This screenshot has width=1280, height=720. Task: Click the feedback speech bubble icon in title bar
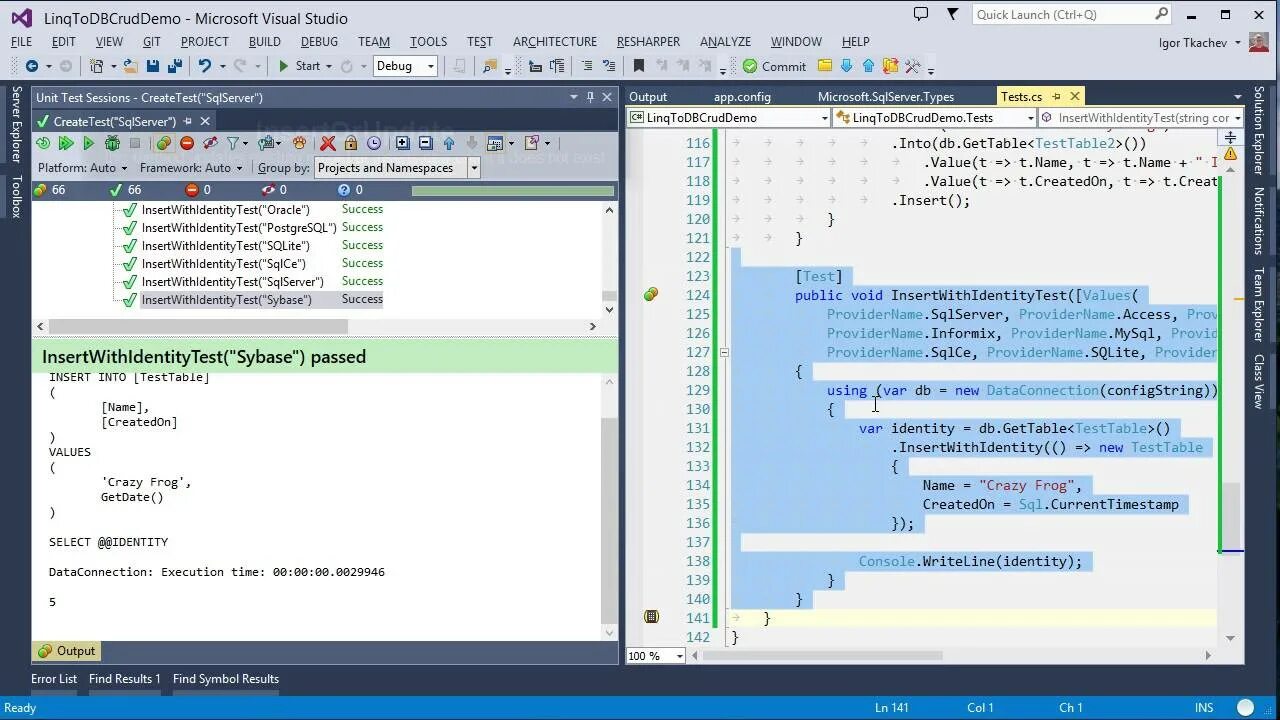[x=921, y=14]
